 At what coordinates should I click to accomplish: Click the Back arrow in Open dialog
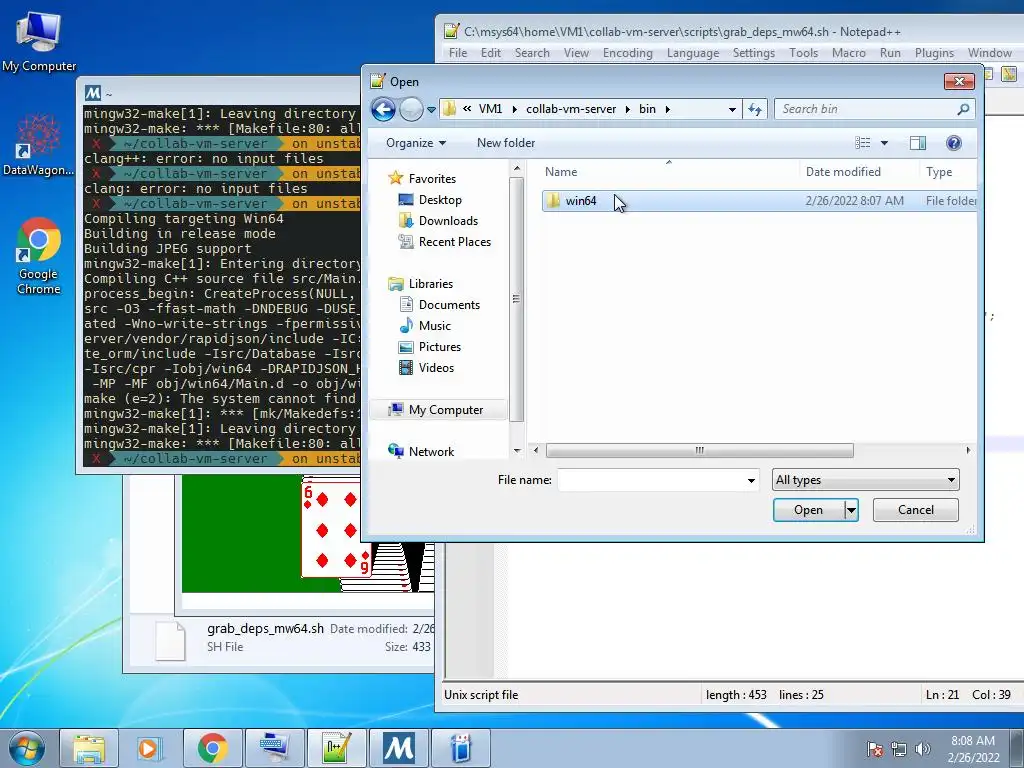coord(383,109)
